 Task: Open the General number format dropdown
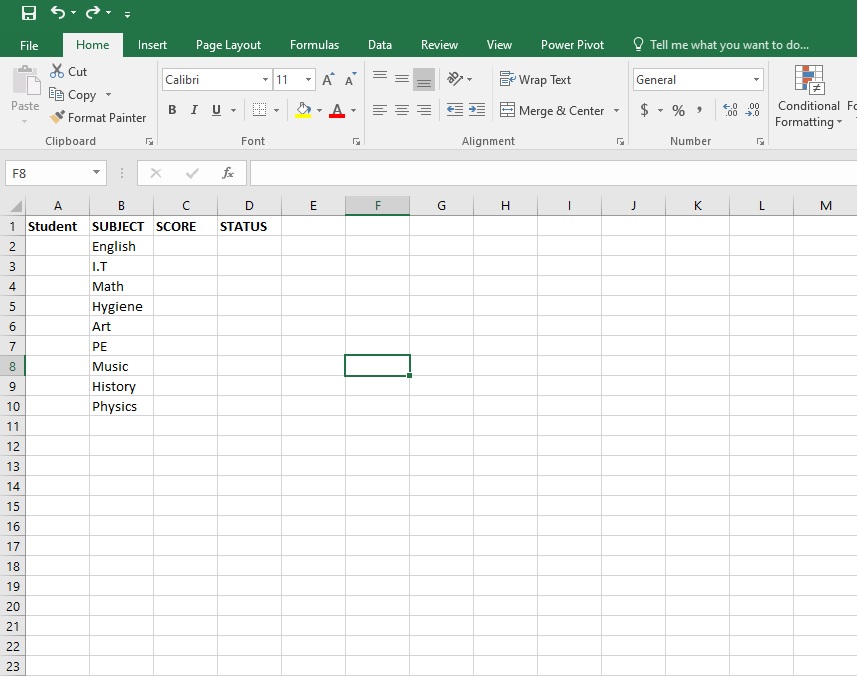point(755,79)
